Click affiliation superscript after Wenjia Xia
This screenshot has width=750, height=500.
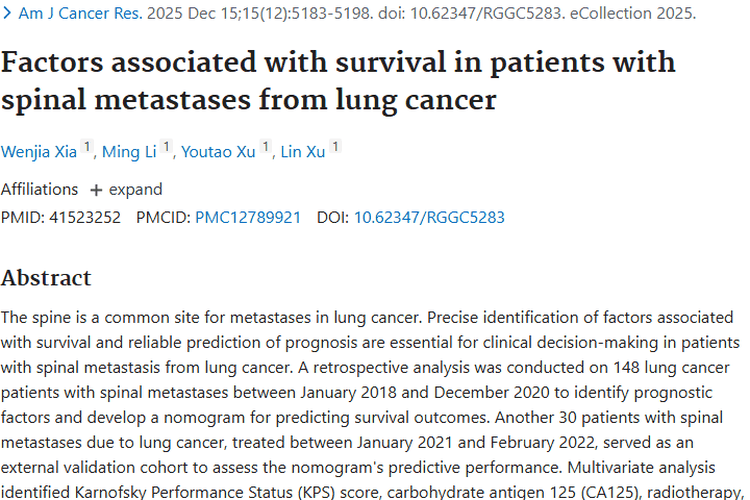coord(87,148)
